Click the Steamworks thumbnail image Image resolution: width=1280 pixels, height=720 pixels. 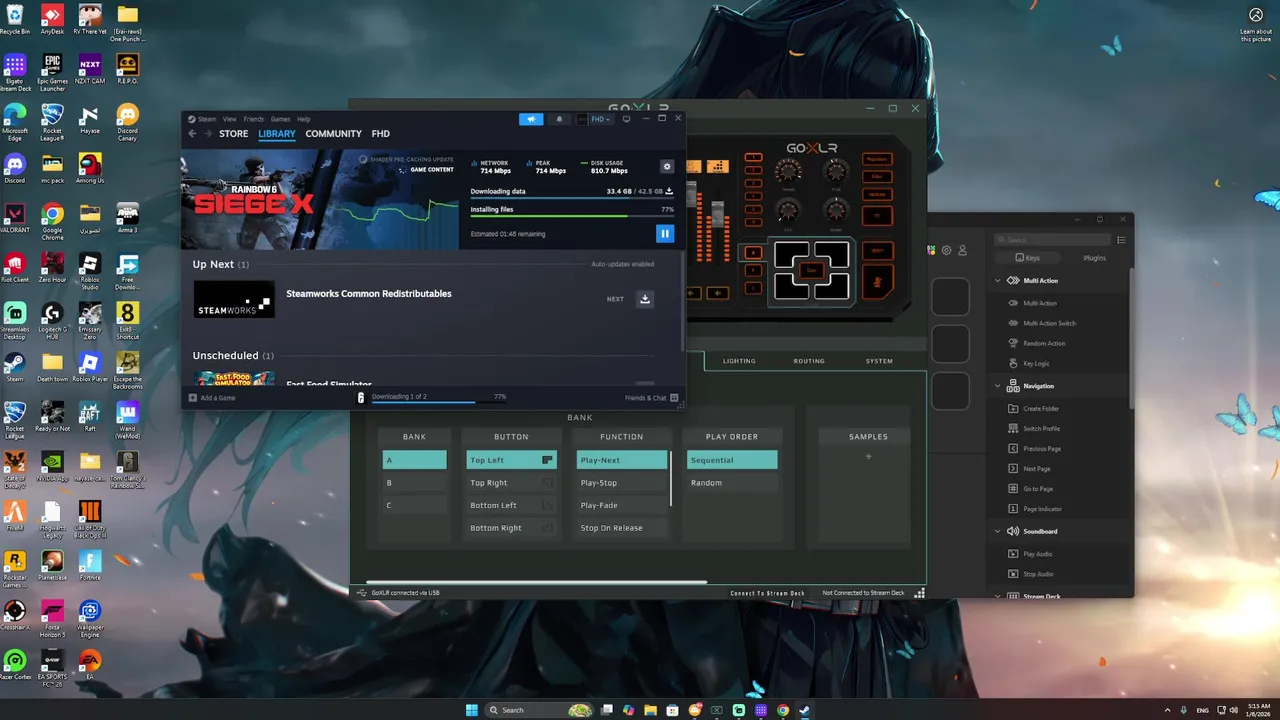click(234, 299)
